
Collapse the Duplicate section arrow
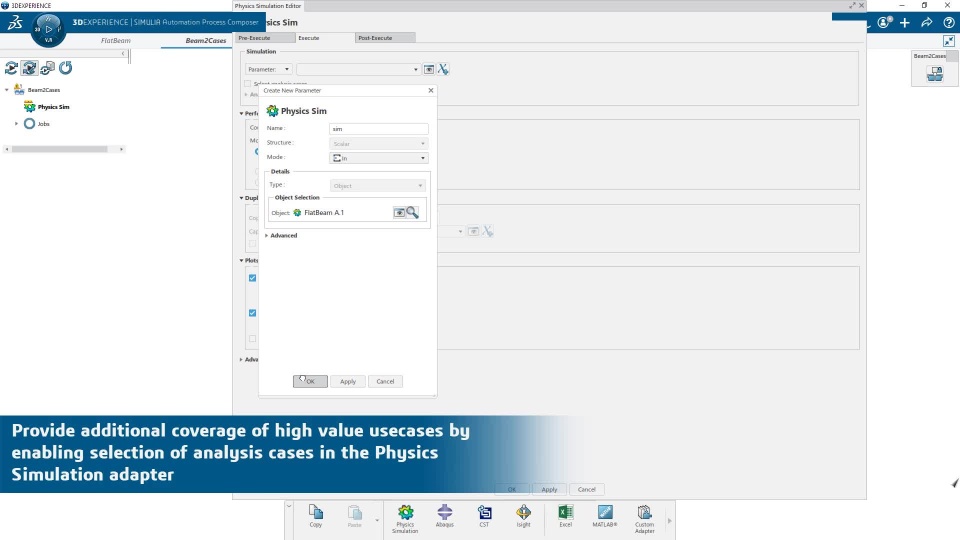[241, 198]
